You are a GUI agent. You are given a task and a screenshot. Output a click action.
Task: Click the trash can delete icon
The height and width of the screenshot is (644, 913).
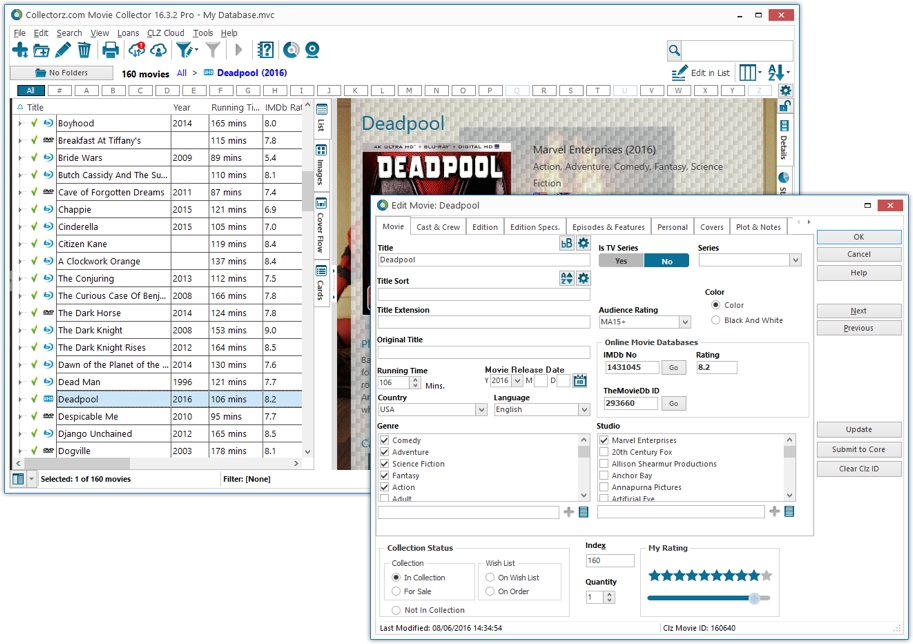84,50
